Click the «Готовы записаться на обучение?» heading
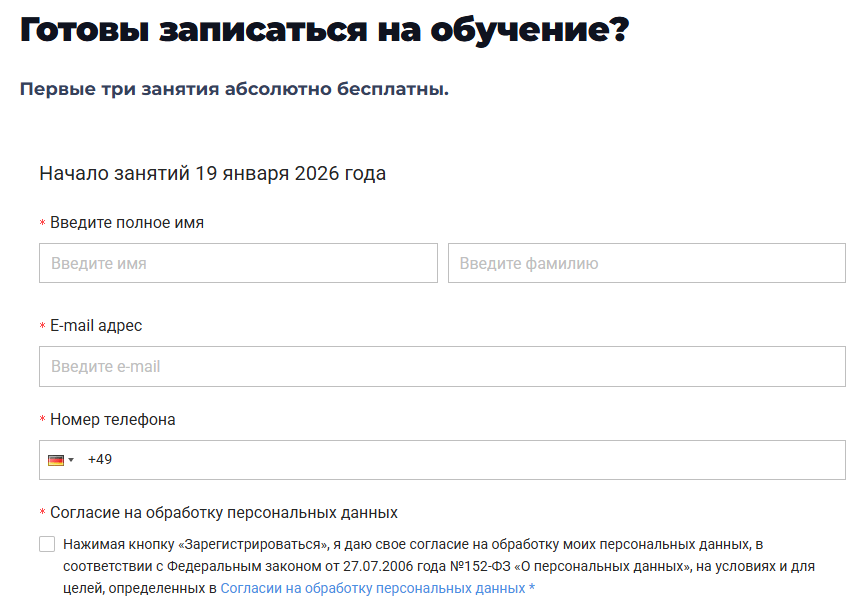The height and width of the screenshot is (612, 867). pyautogui.click(x=324, y=30)
